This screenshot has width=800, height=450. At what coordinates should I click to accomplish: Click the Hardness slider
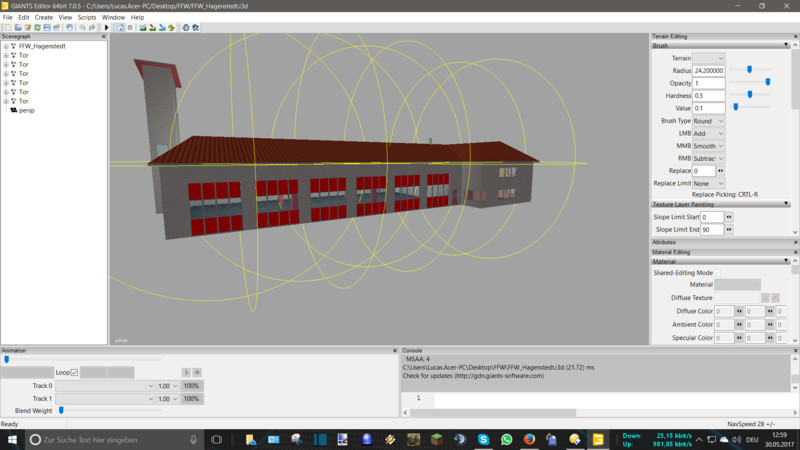[x=750, y=95]
